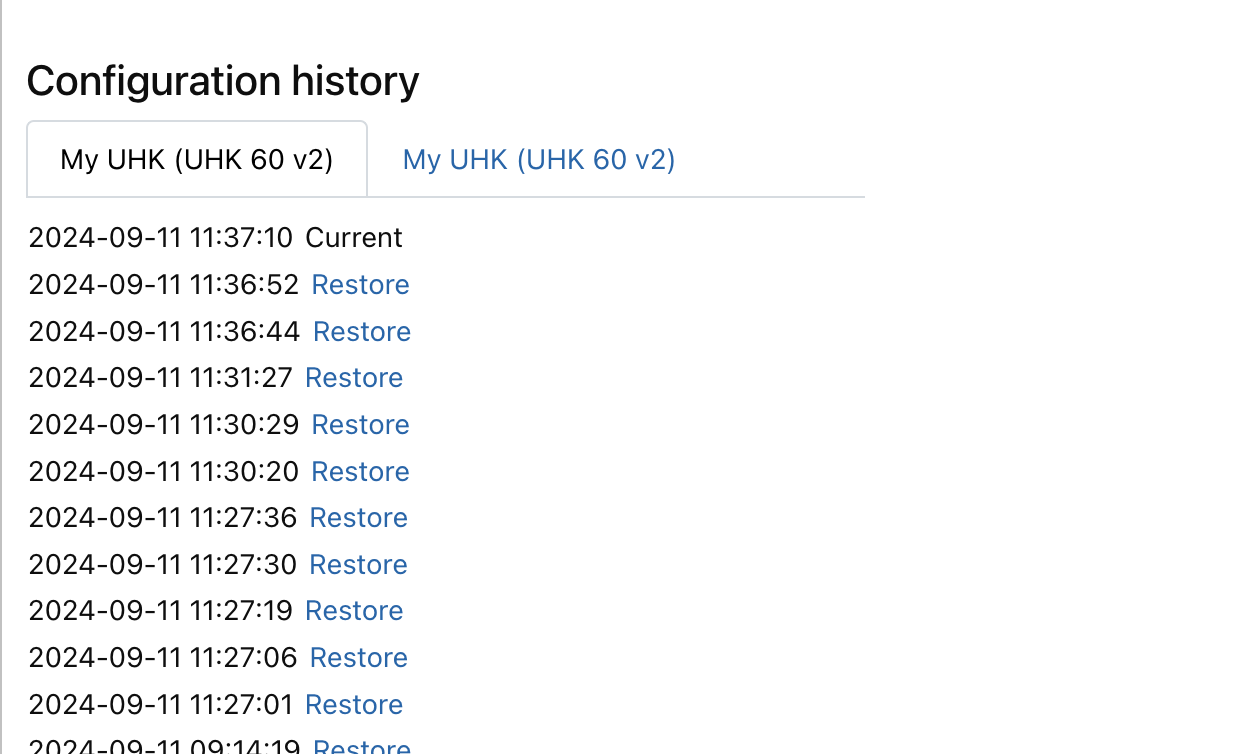Image resolution: width=1236 pixels, height=754 pixels.
Task: Select the active My UHK (UHK 60 v2) tab
Action: click(197, 160)
